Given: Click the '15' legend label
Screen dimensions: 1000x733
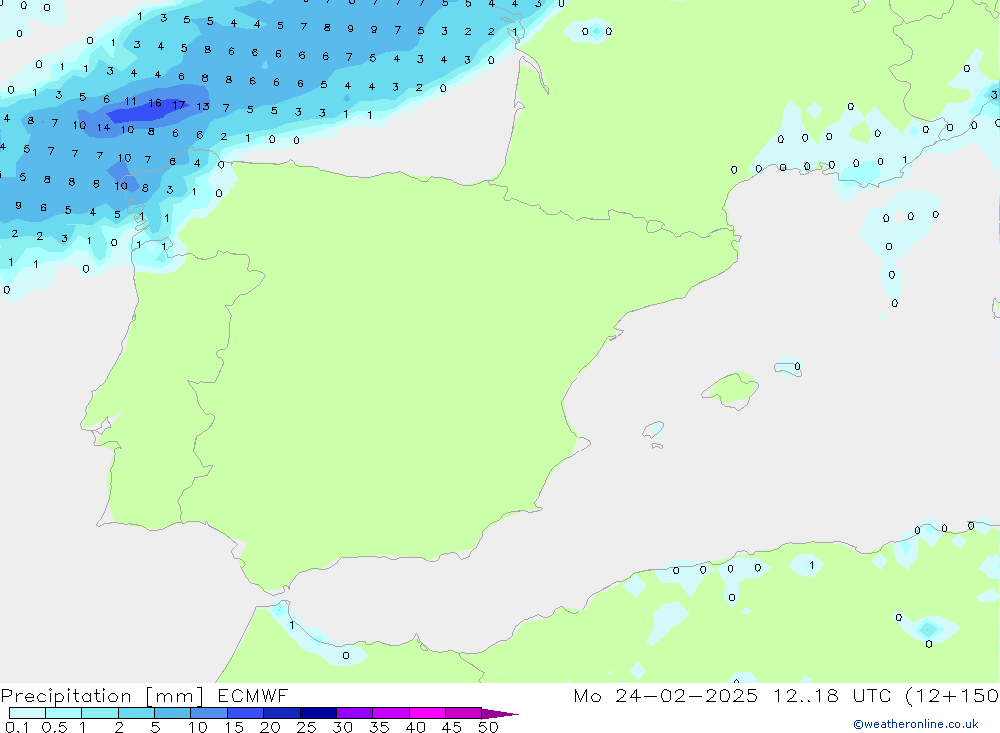Looking at the screenshot, I should (233, 727).
